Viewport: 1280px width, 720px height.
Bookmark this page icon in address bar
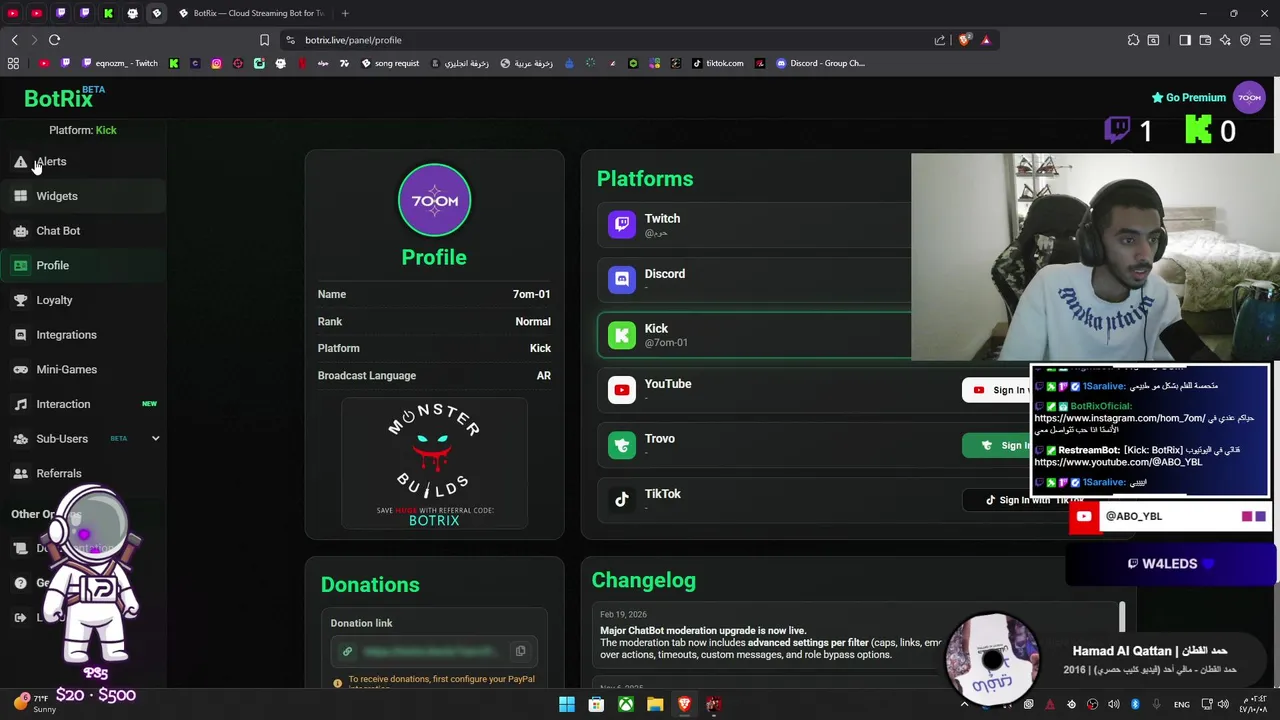pos(264,40)
